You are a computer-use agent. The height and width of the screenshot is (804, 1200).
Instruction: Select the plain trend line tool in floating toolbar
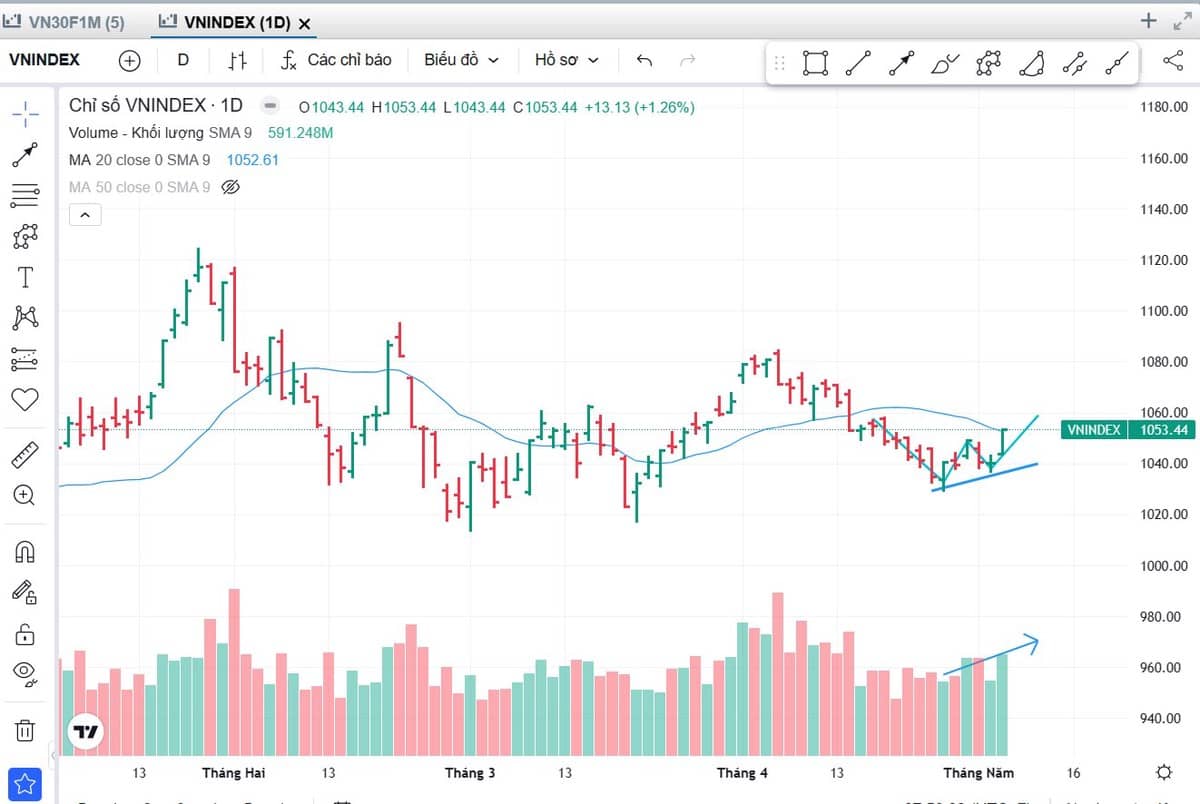coord(858,64)
